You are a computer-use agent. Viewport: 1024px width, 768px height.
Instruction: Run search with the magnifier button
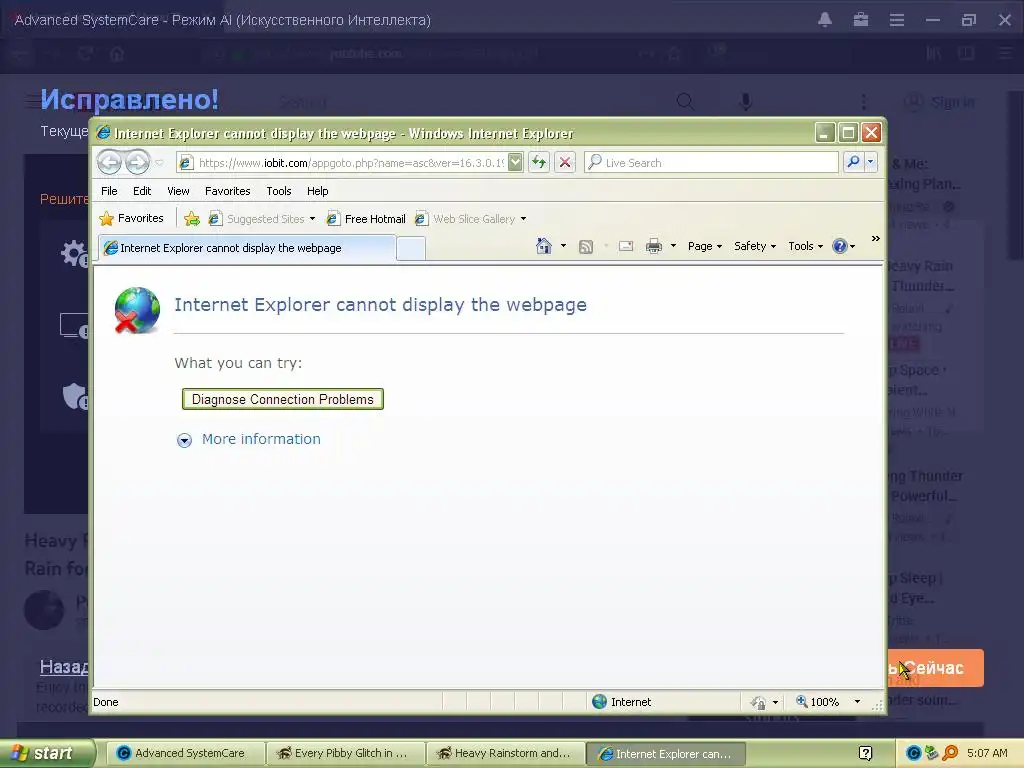click(x=853, y=162)
